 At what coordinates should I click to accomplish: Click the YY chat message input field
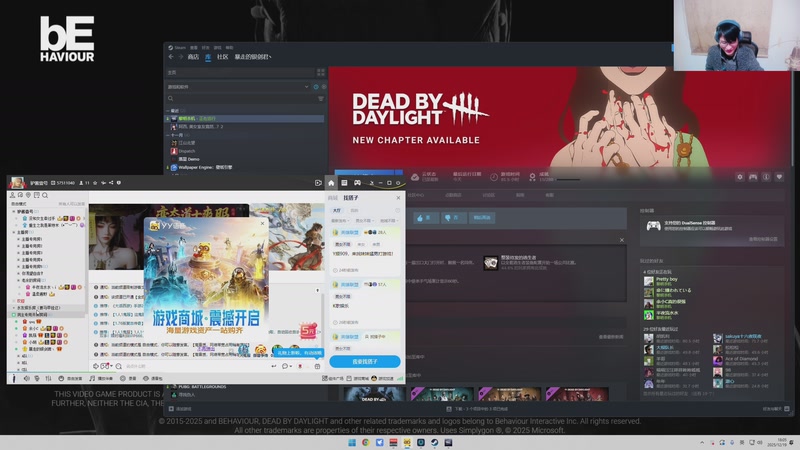196,366
